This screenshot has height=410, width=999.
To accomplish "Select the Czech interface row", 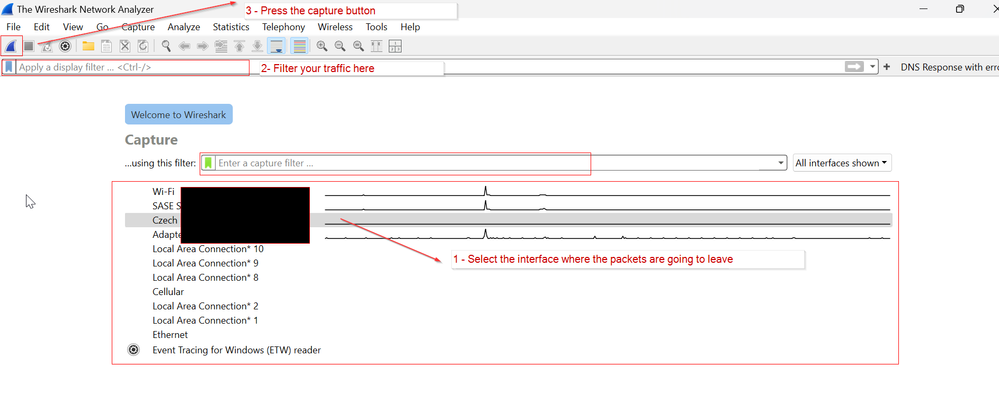I will 508,220.
